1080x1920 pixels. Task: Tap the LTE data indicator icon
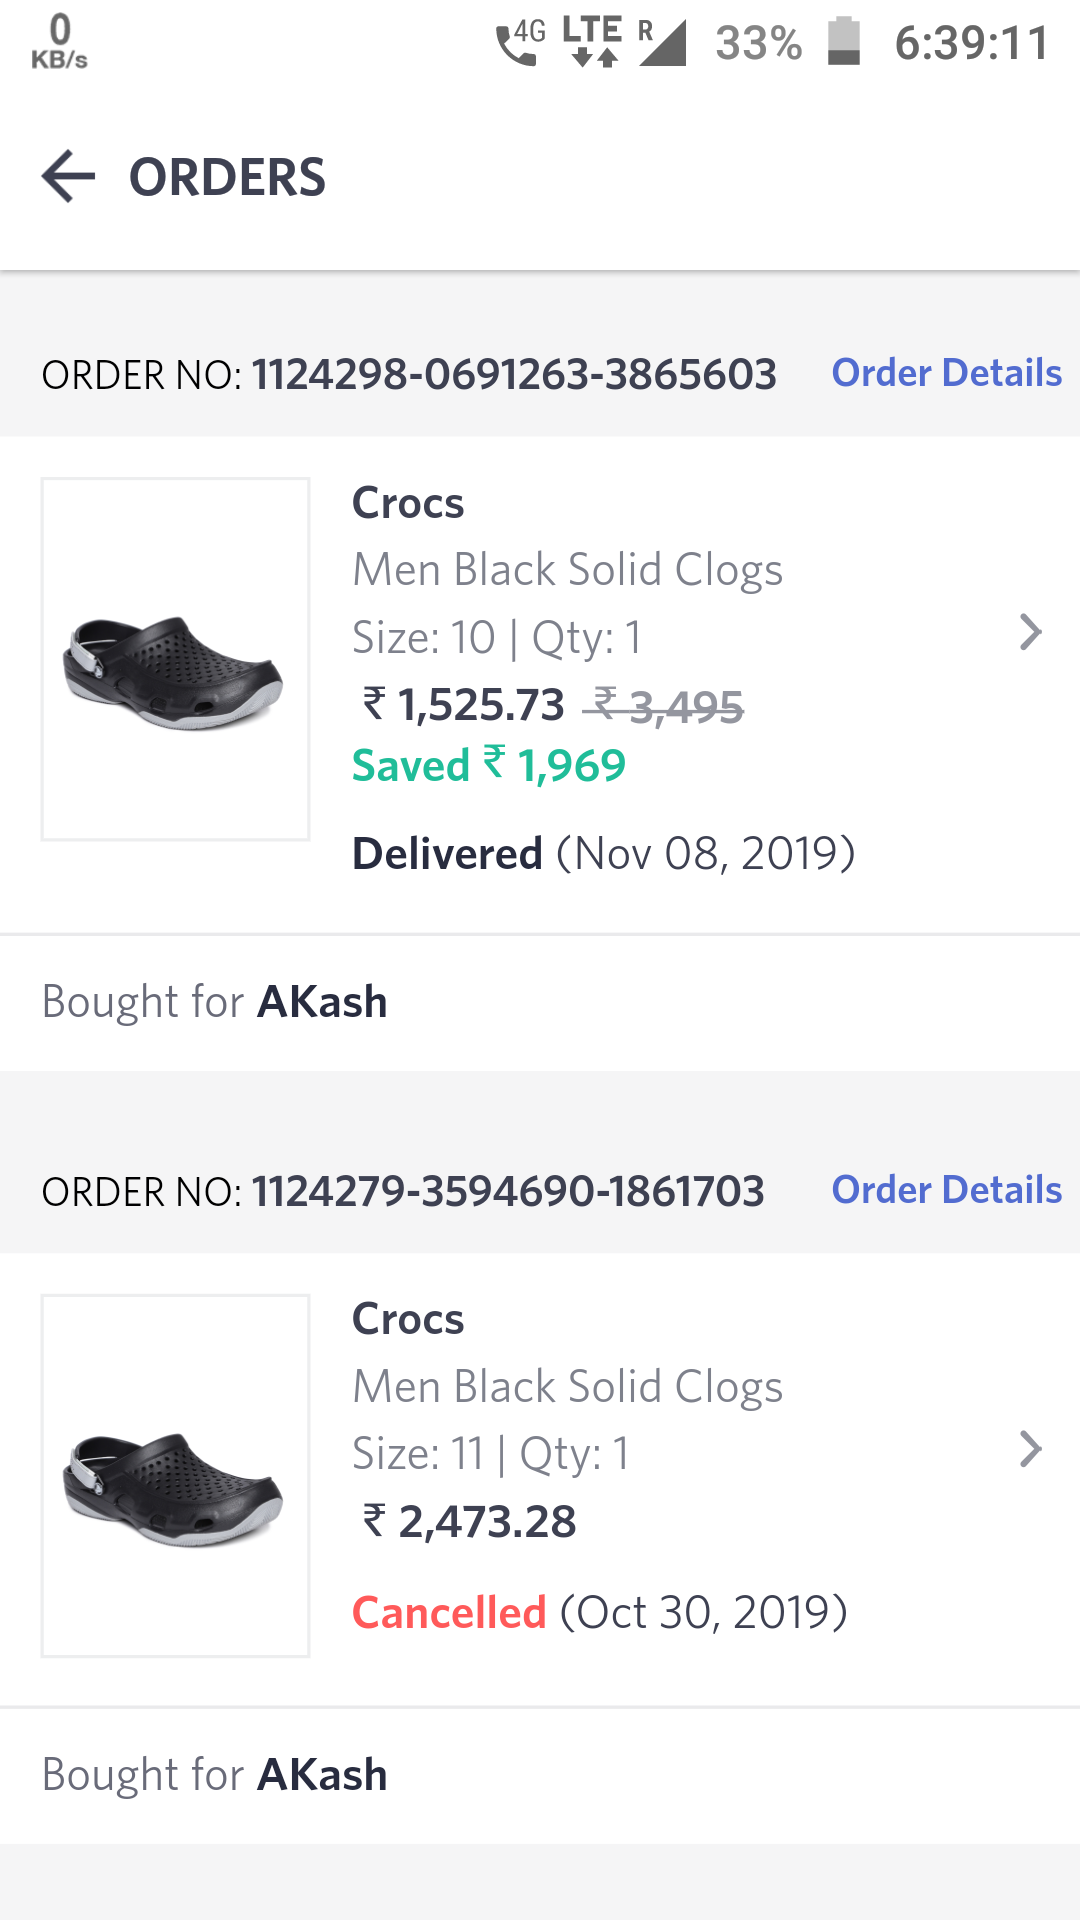593,42
